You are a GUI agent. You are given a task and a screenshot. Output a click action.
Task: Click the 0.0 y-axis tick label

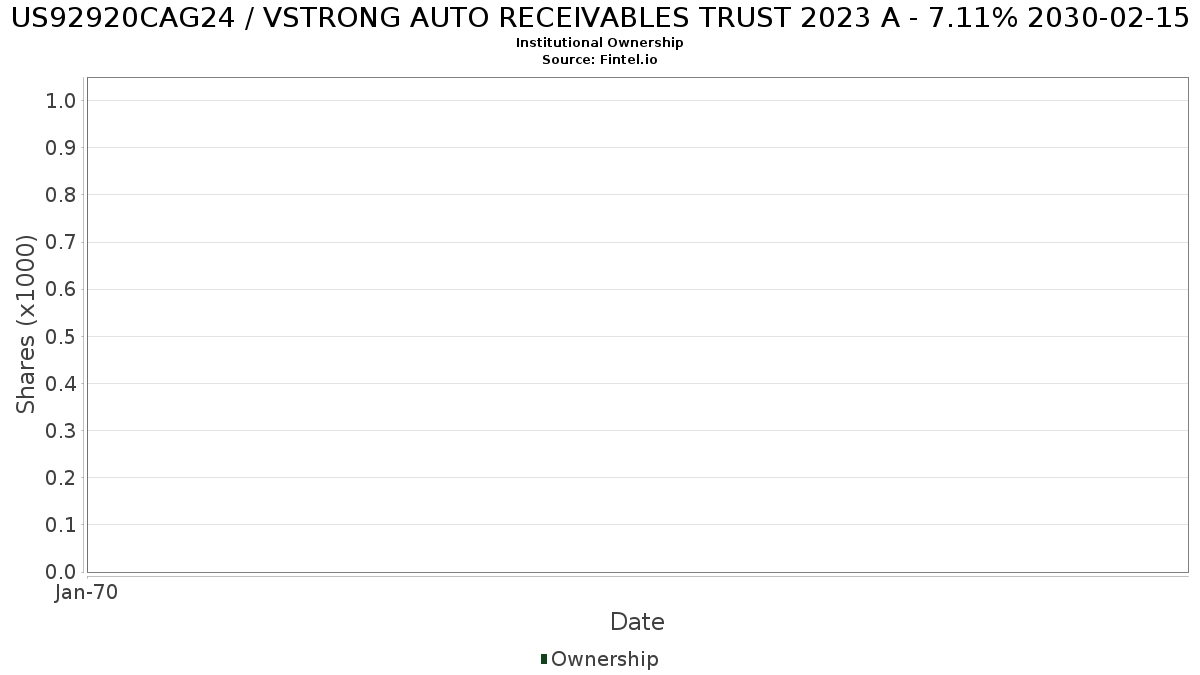point(61,572)
